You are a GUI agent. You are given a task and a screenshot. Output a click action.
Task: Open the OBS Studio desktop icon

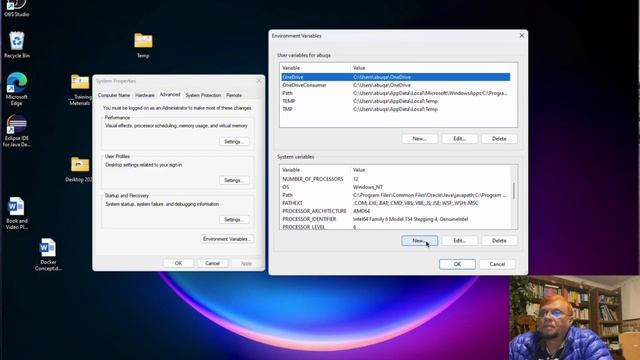coord(16,8)
